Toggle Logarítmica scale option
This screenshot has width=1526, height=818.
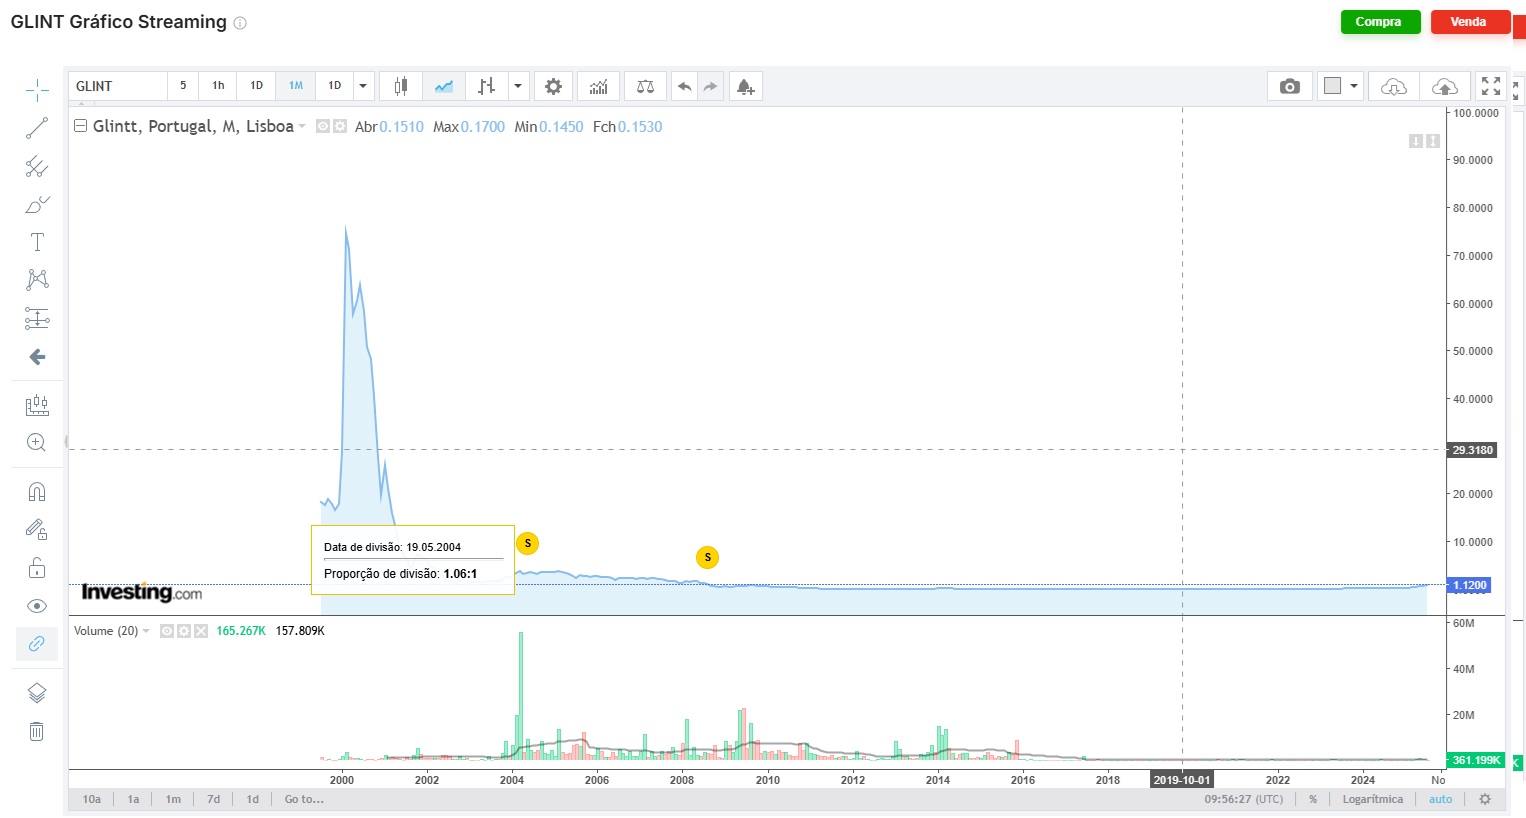point(1372,799)
